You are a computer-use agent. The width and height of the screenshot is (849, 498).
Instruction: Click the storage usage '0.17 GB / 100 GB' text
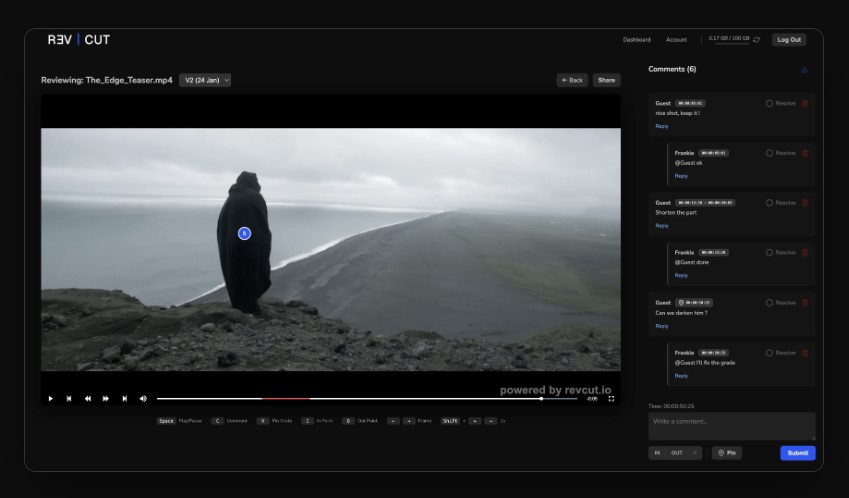[x=729, y=38]
